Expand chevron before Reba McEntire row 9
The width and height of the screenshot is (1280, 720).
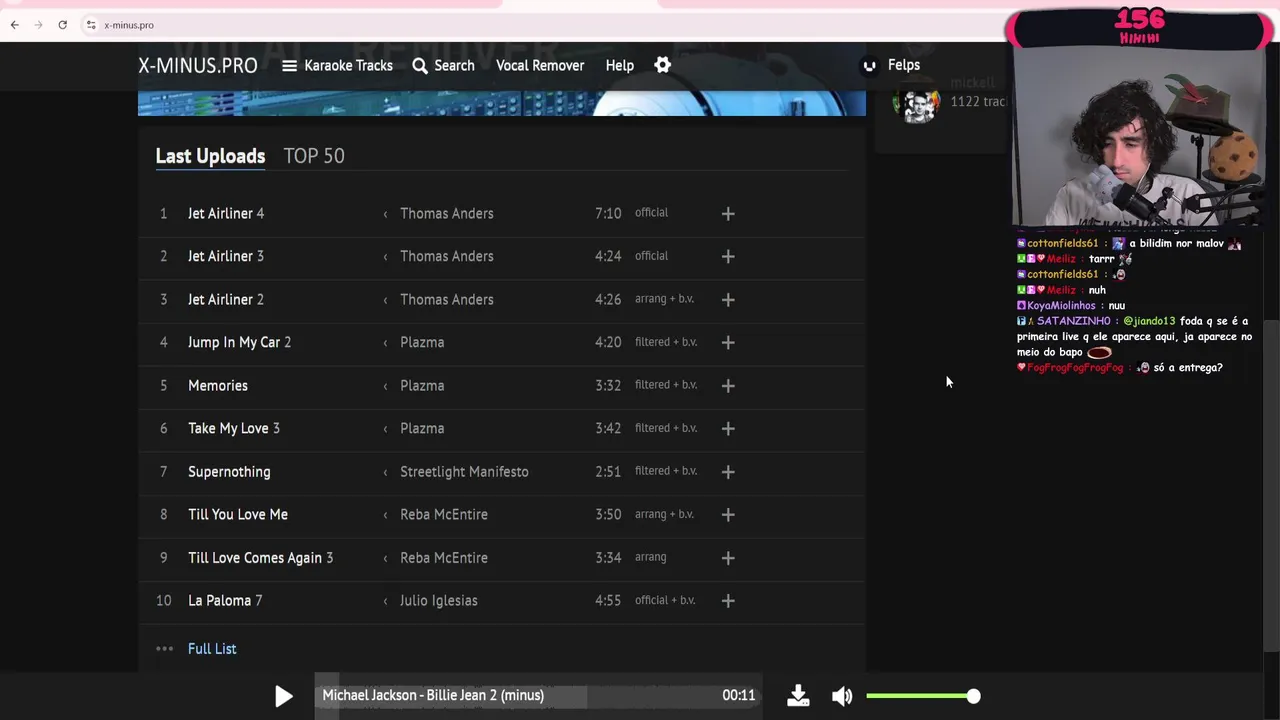385,557
